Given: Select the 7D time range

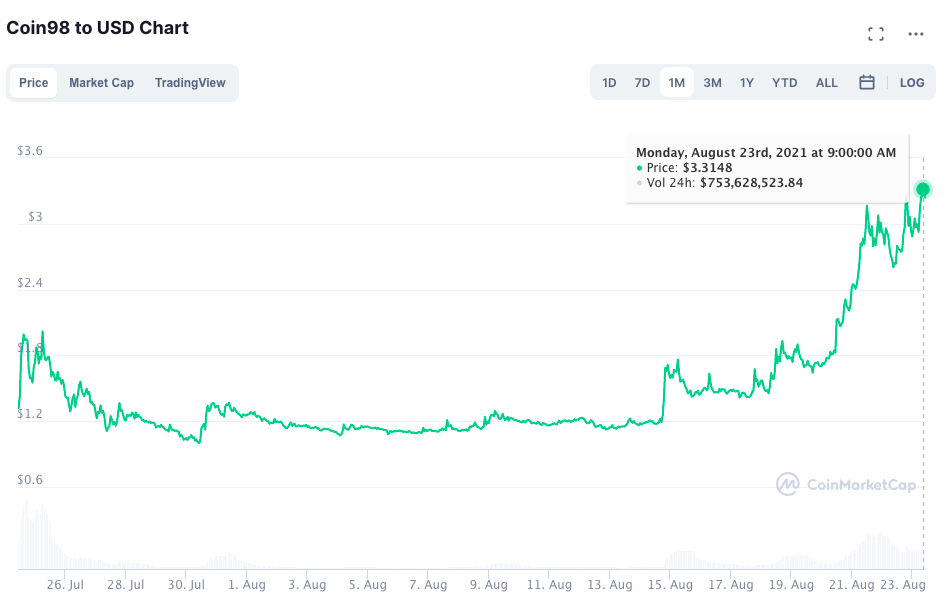Looking at the screenshot, I should click(x=643, y=83).
